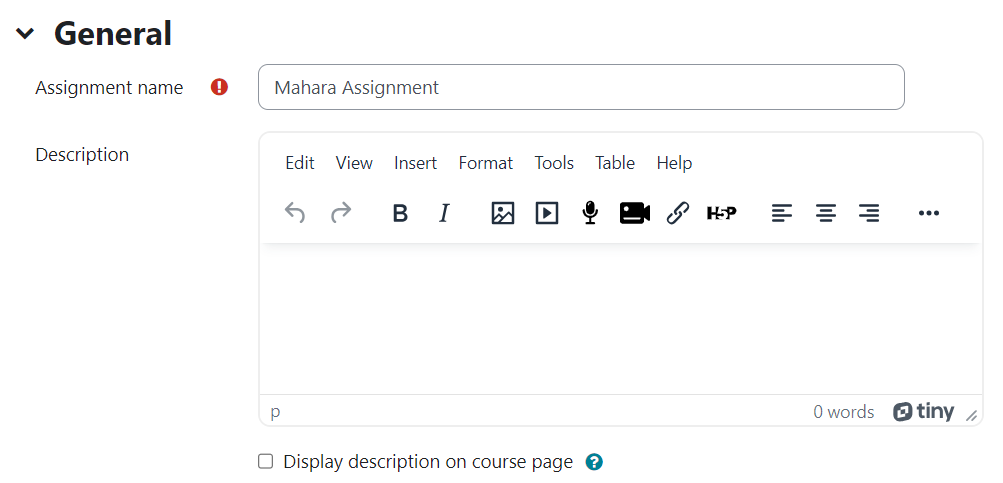1003x483 pixels.
Task: Toggle italic formatting
Action: point(444,213)
